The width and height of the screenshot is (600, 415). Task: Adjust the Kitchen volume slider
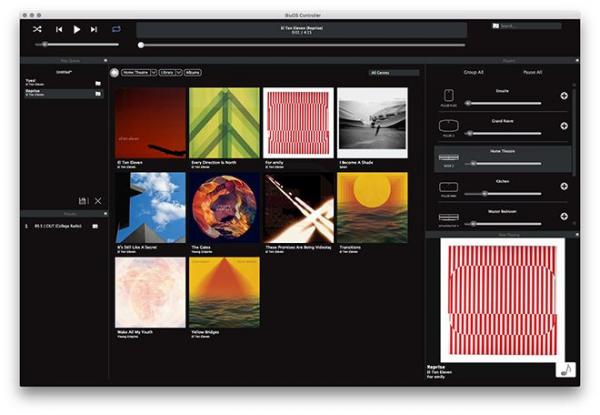(x=503, y=194)
